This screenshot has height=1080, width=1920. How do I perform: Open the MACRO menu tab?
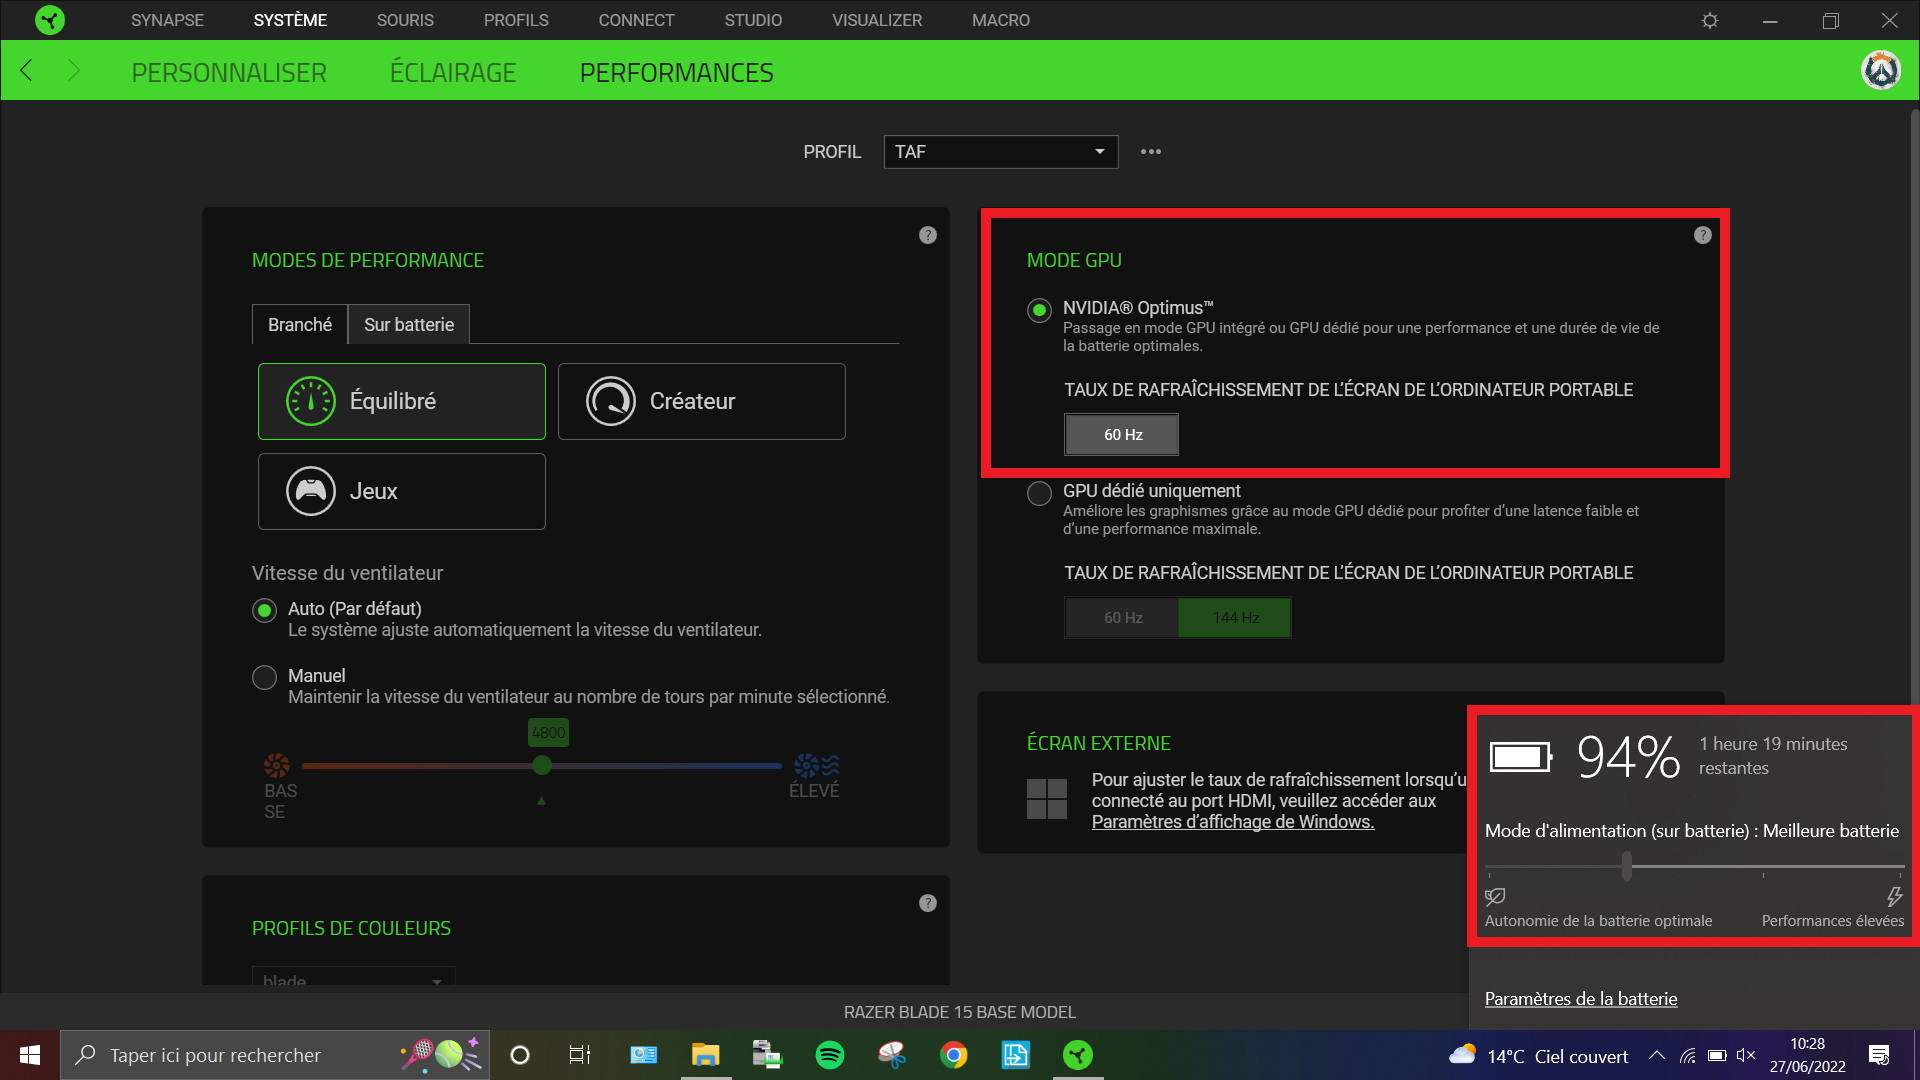(1001, 20)
